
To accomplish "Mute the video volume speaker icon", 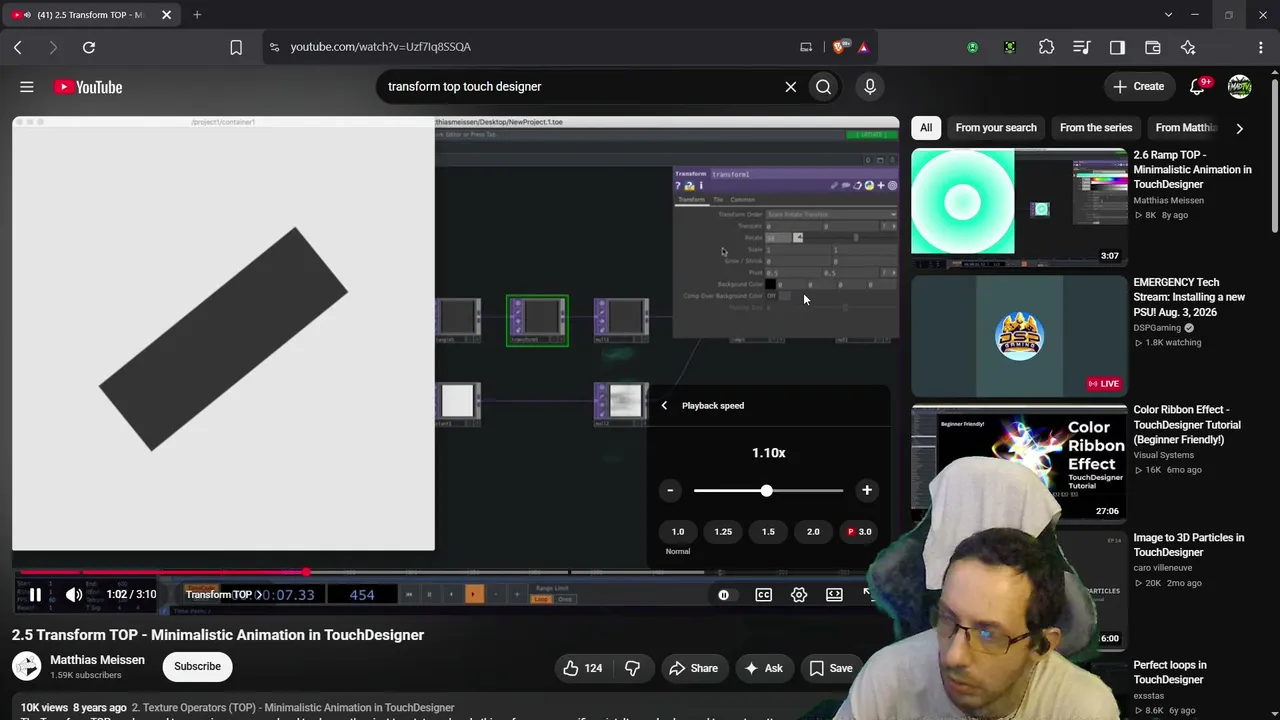I will click(74, 595).
